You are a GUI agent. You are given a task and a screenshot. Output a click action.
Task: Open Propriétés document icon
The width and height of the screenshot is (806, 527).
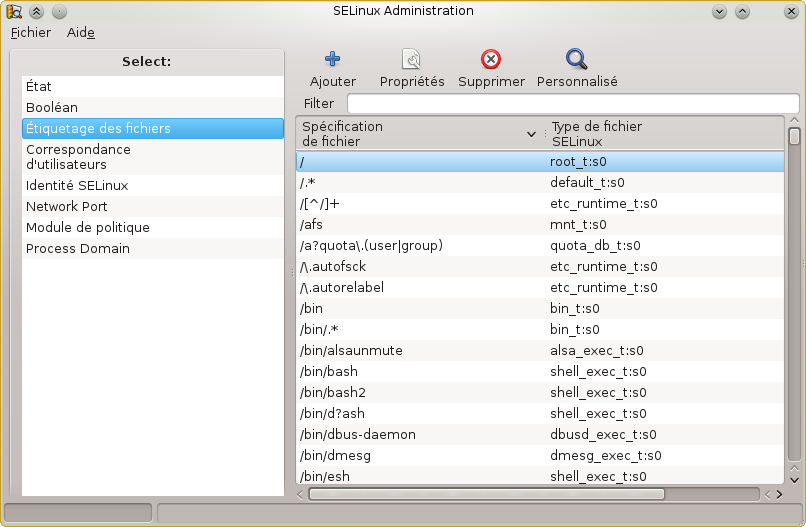[x=412, y=59]
